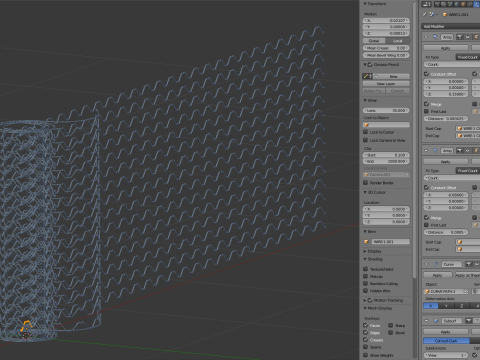Uncheck Edges overlay checkbox
The height and width of the screenshot is (360, 480).
pos(366,332)
